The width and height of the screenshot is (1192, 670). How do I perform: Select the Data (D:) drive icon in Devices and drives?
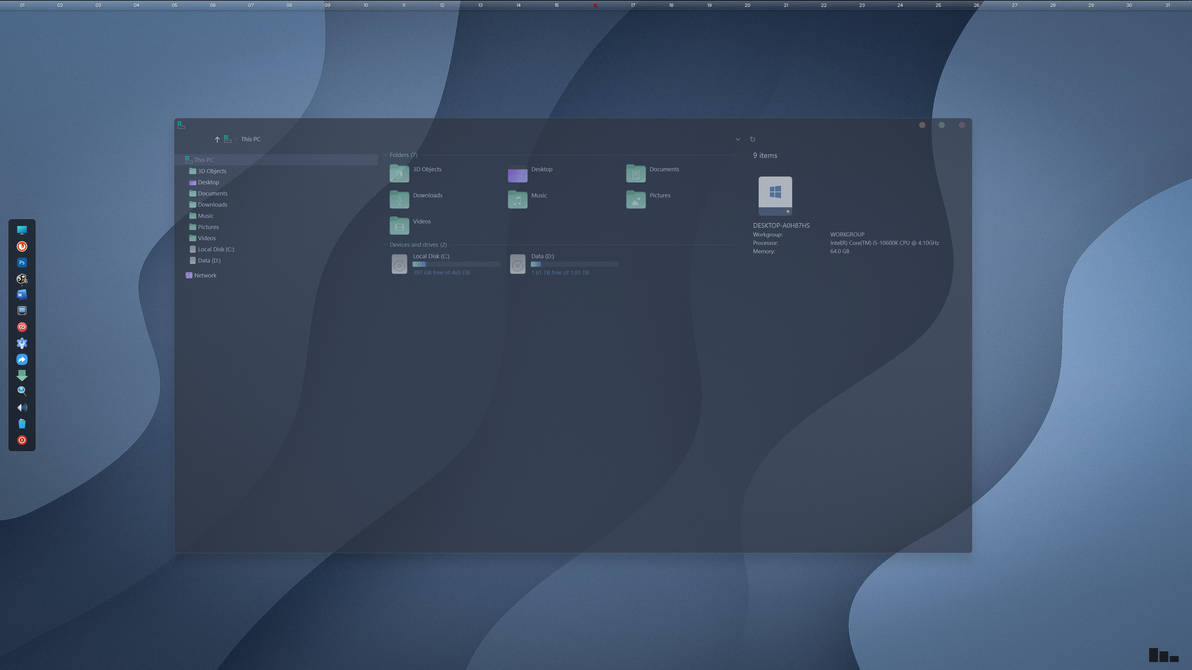(x=518, y=264)
